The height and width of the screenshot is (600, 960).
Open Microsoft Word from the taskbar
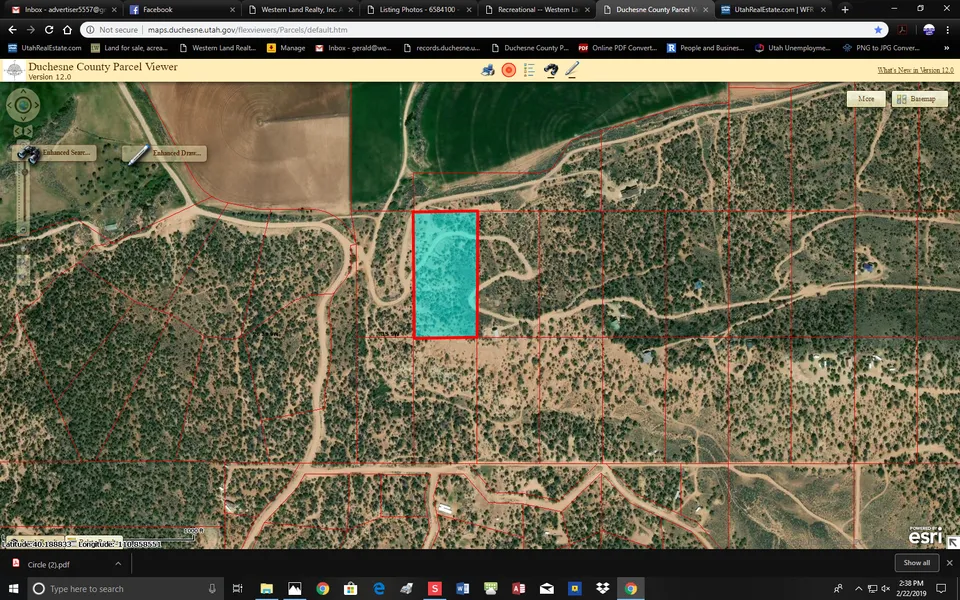coord(462,588)
